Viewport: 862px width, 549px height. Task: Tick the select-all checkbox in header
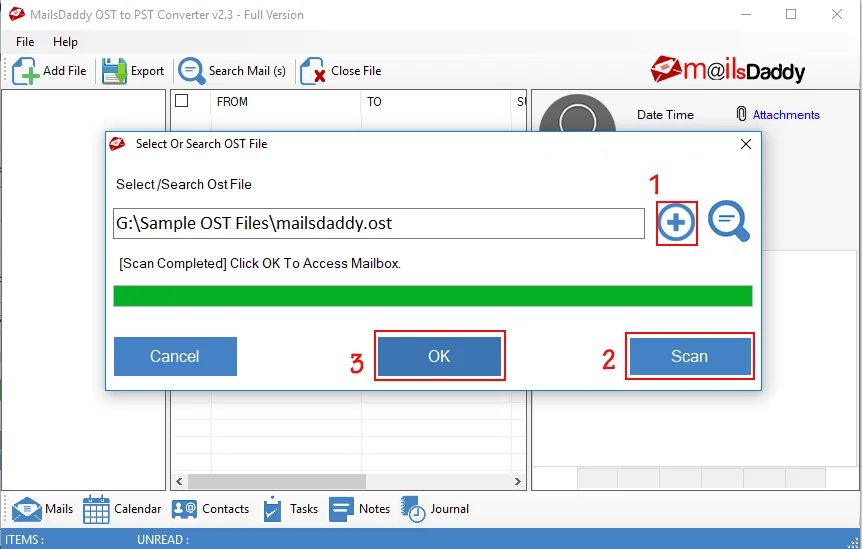pos(182,101)
